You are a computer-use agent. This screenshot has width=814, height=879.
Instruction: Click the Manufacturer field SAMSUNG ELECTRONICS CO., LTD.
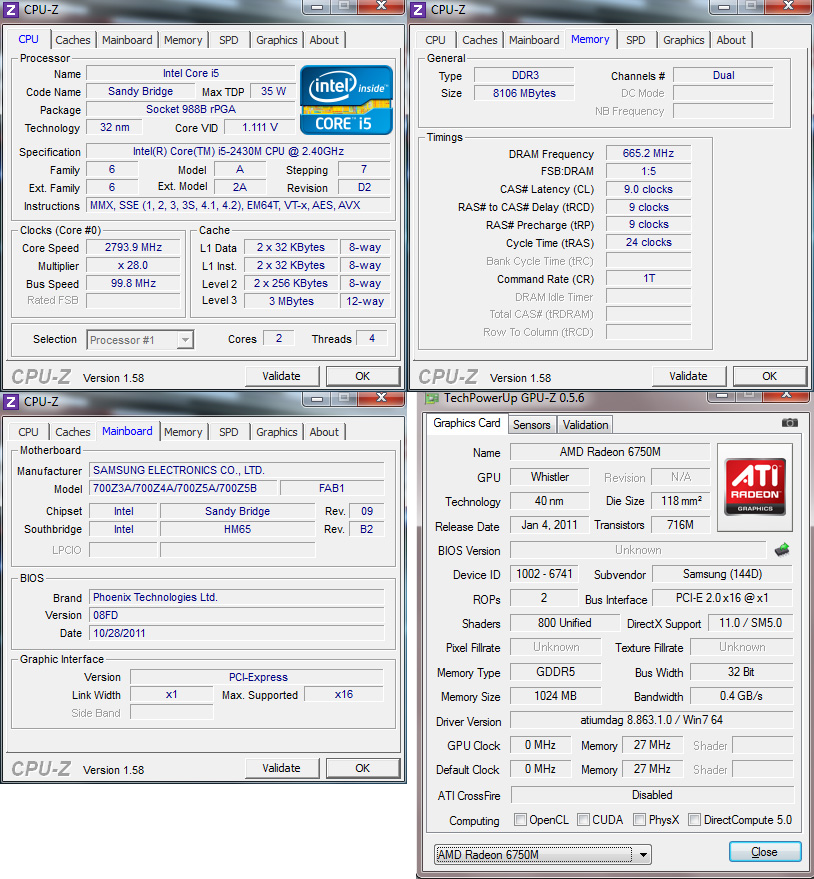click(237, 470)
